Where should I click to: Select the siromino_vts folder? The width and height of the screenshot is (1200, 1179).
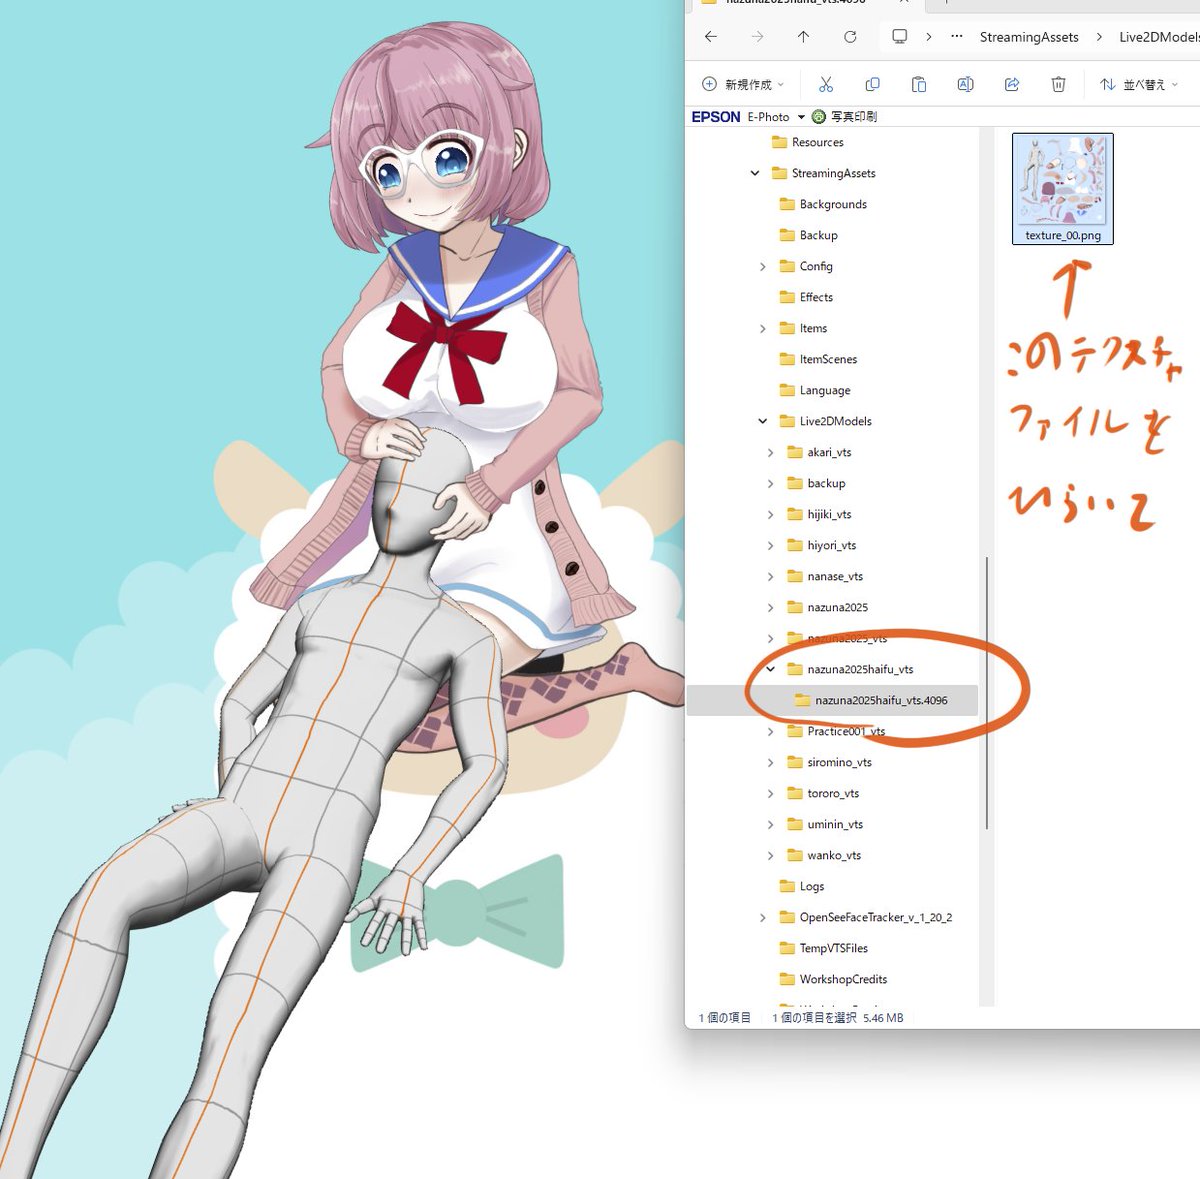[829, 762]
